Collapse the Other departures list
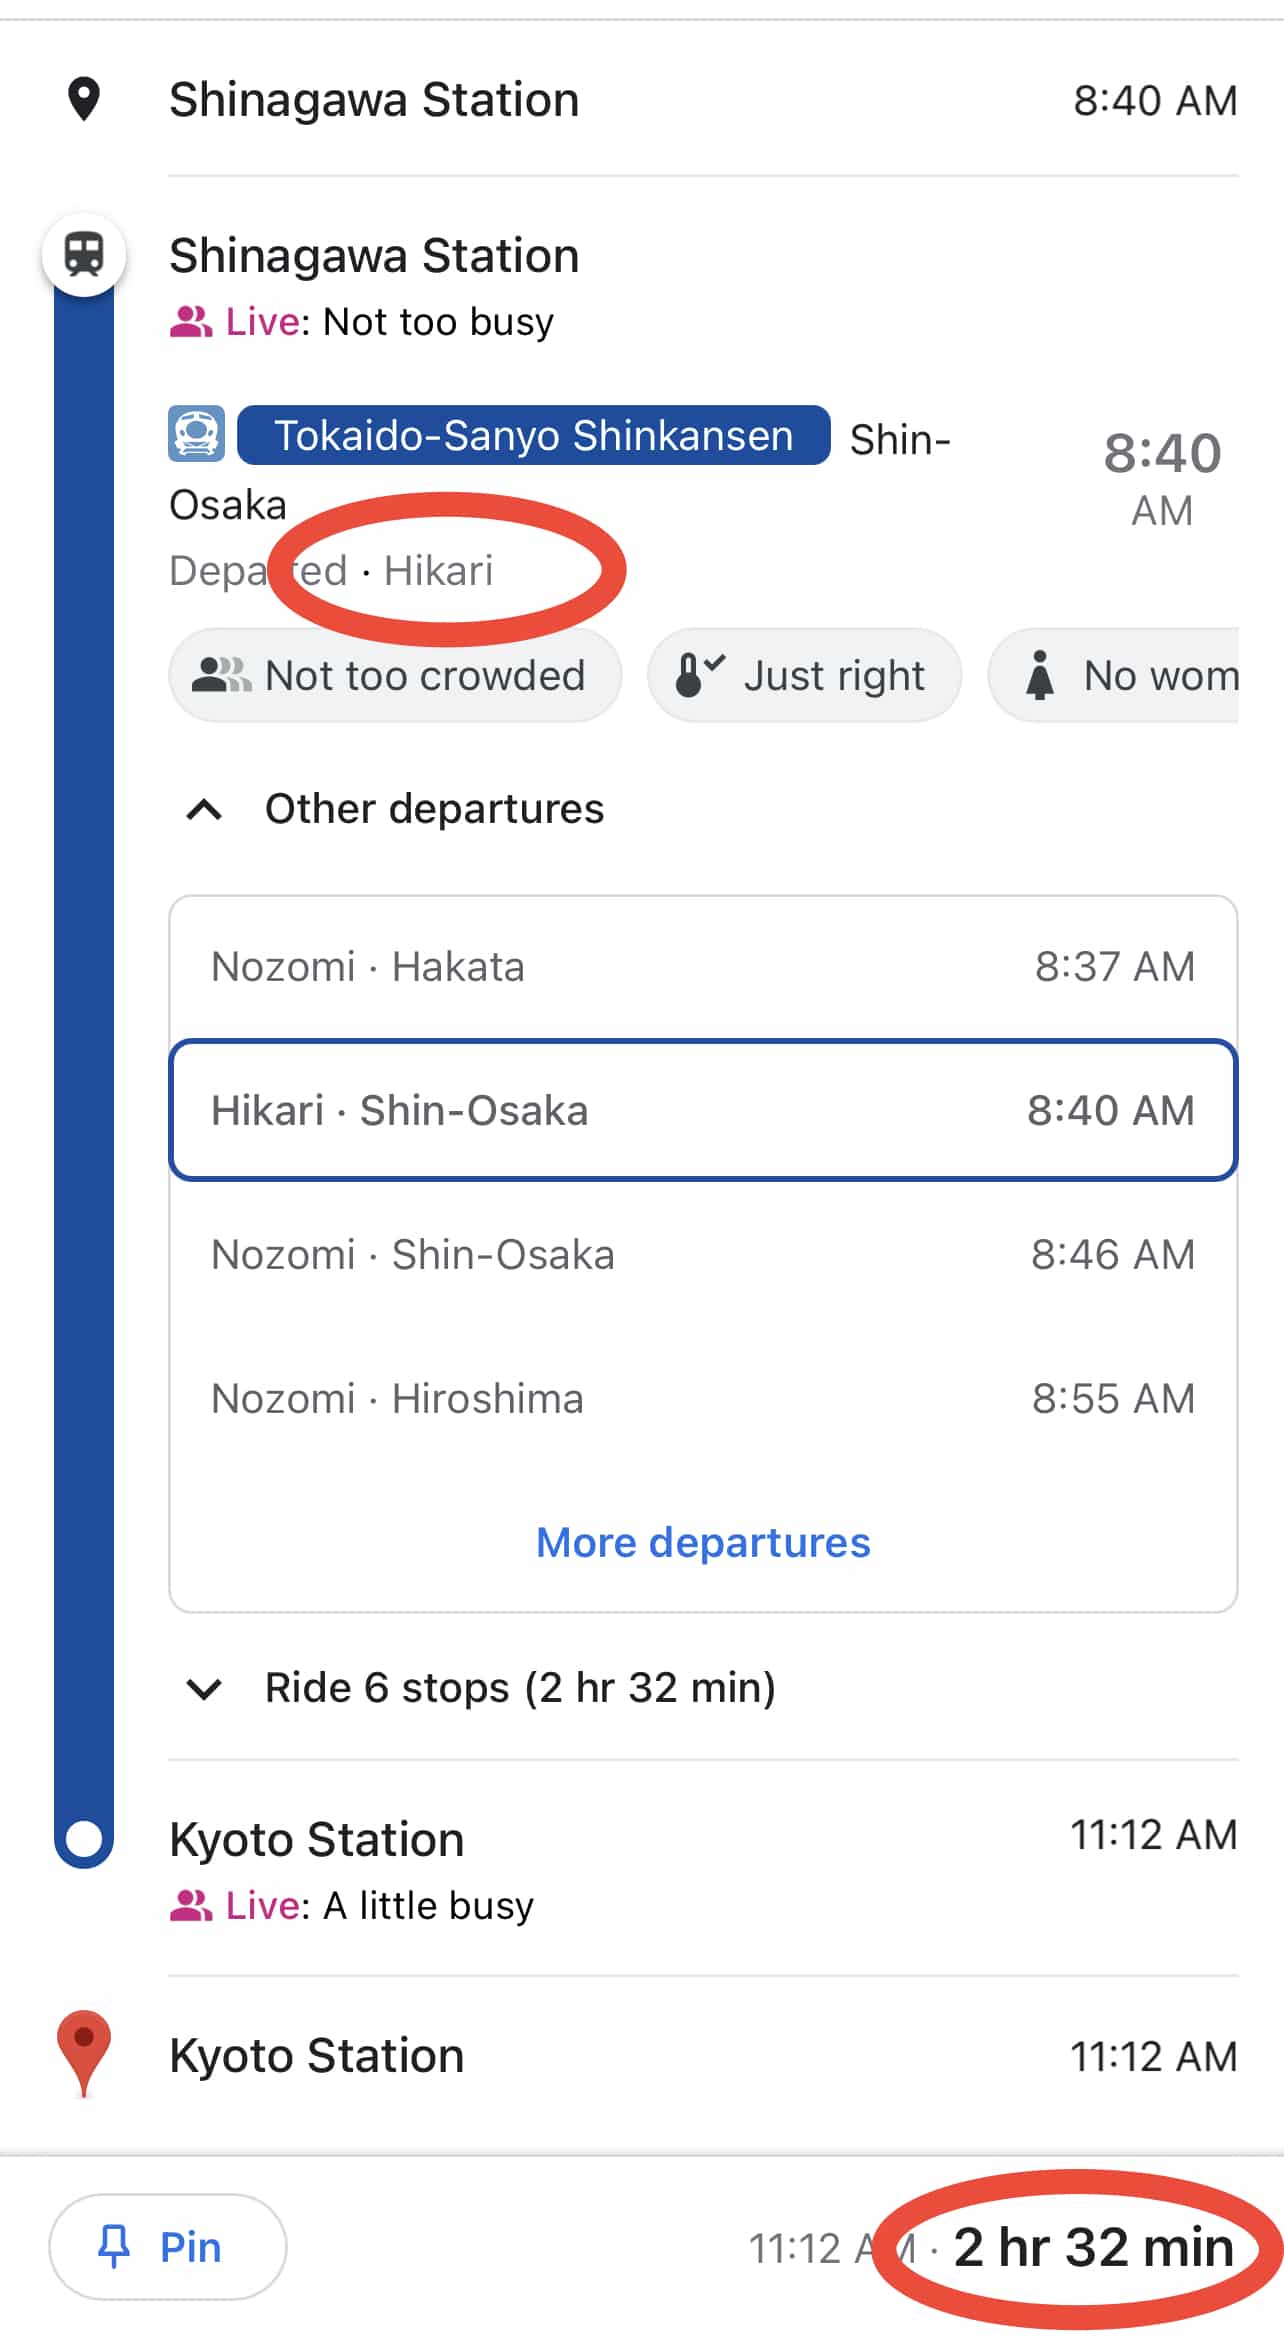The image size is (1284, 2337). (204, 809)
